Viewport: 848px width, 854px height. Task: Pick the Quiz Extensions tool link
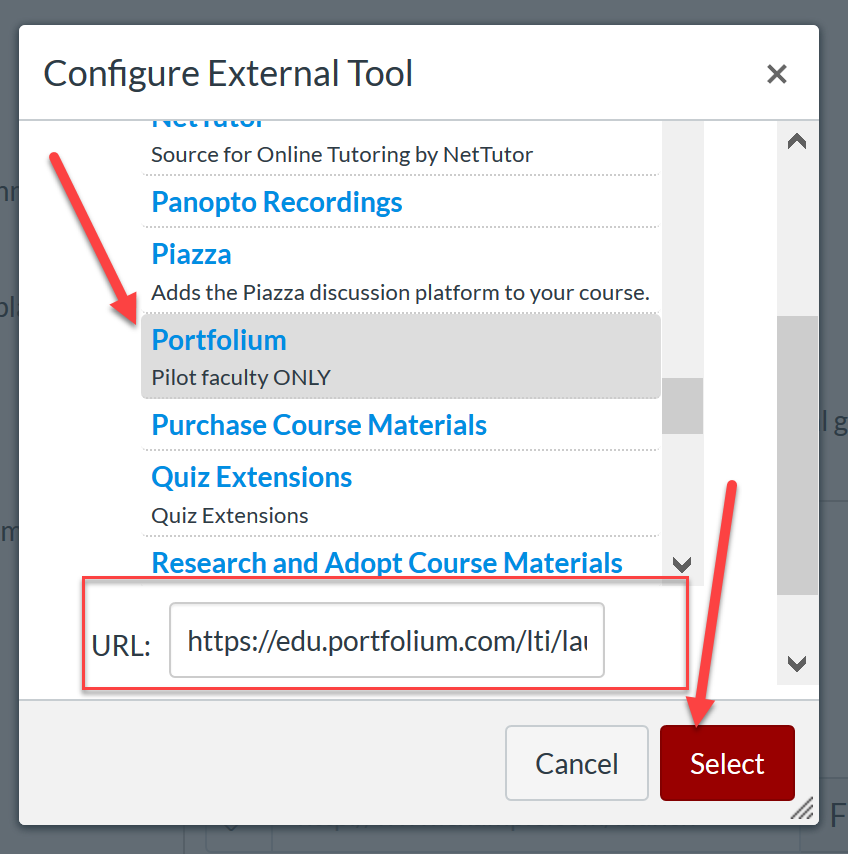pos(252,477)
